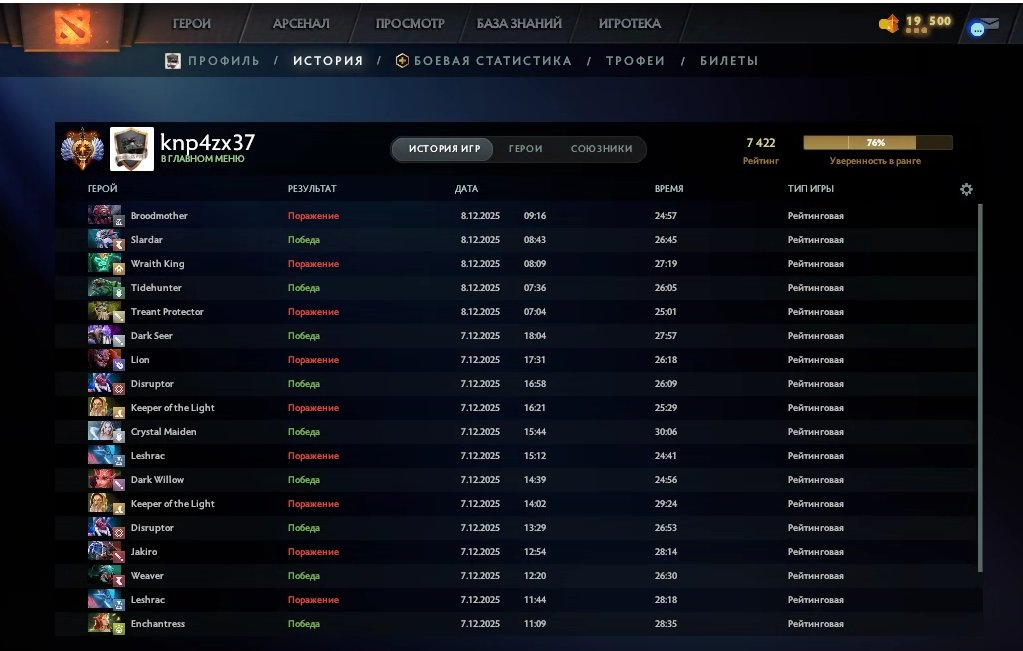Click the knp4zx37 player avatar

click(x=132, y=148)
